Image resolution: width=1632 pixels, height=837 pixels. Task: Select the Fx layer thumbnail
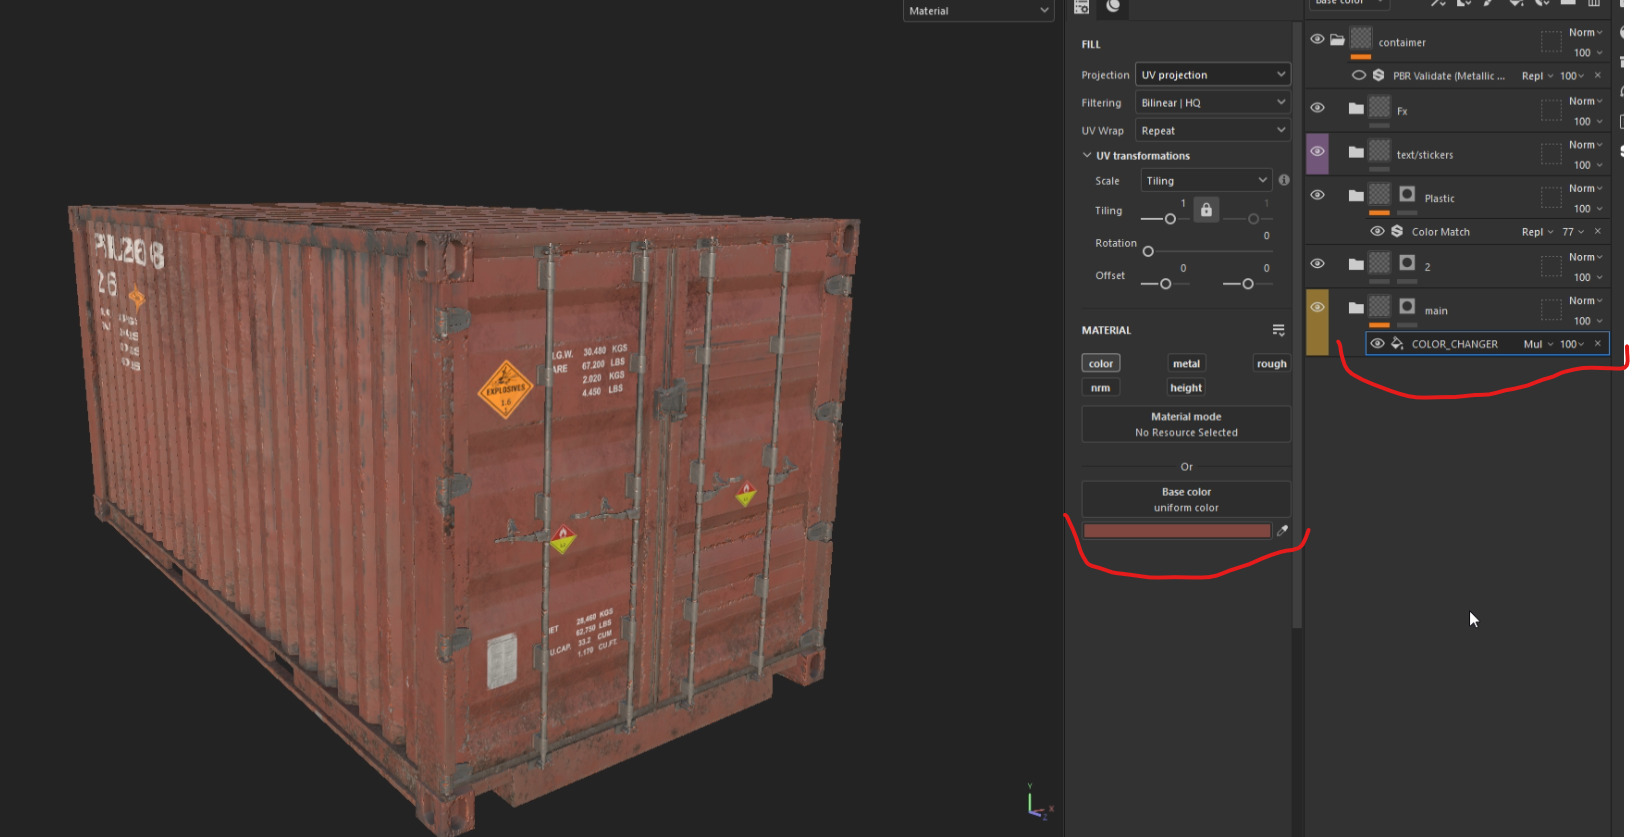coord(1380,107)
